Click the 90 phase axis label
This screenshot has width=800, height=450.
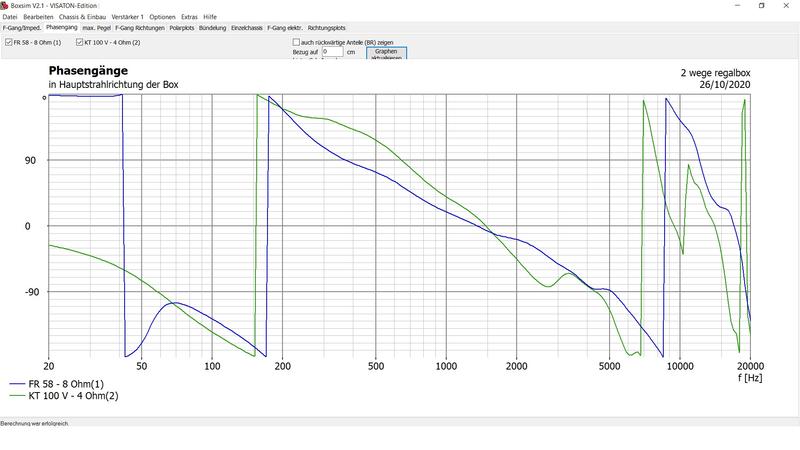[x=31, y=160]
